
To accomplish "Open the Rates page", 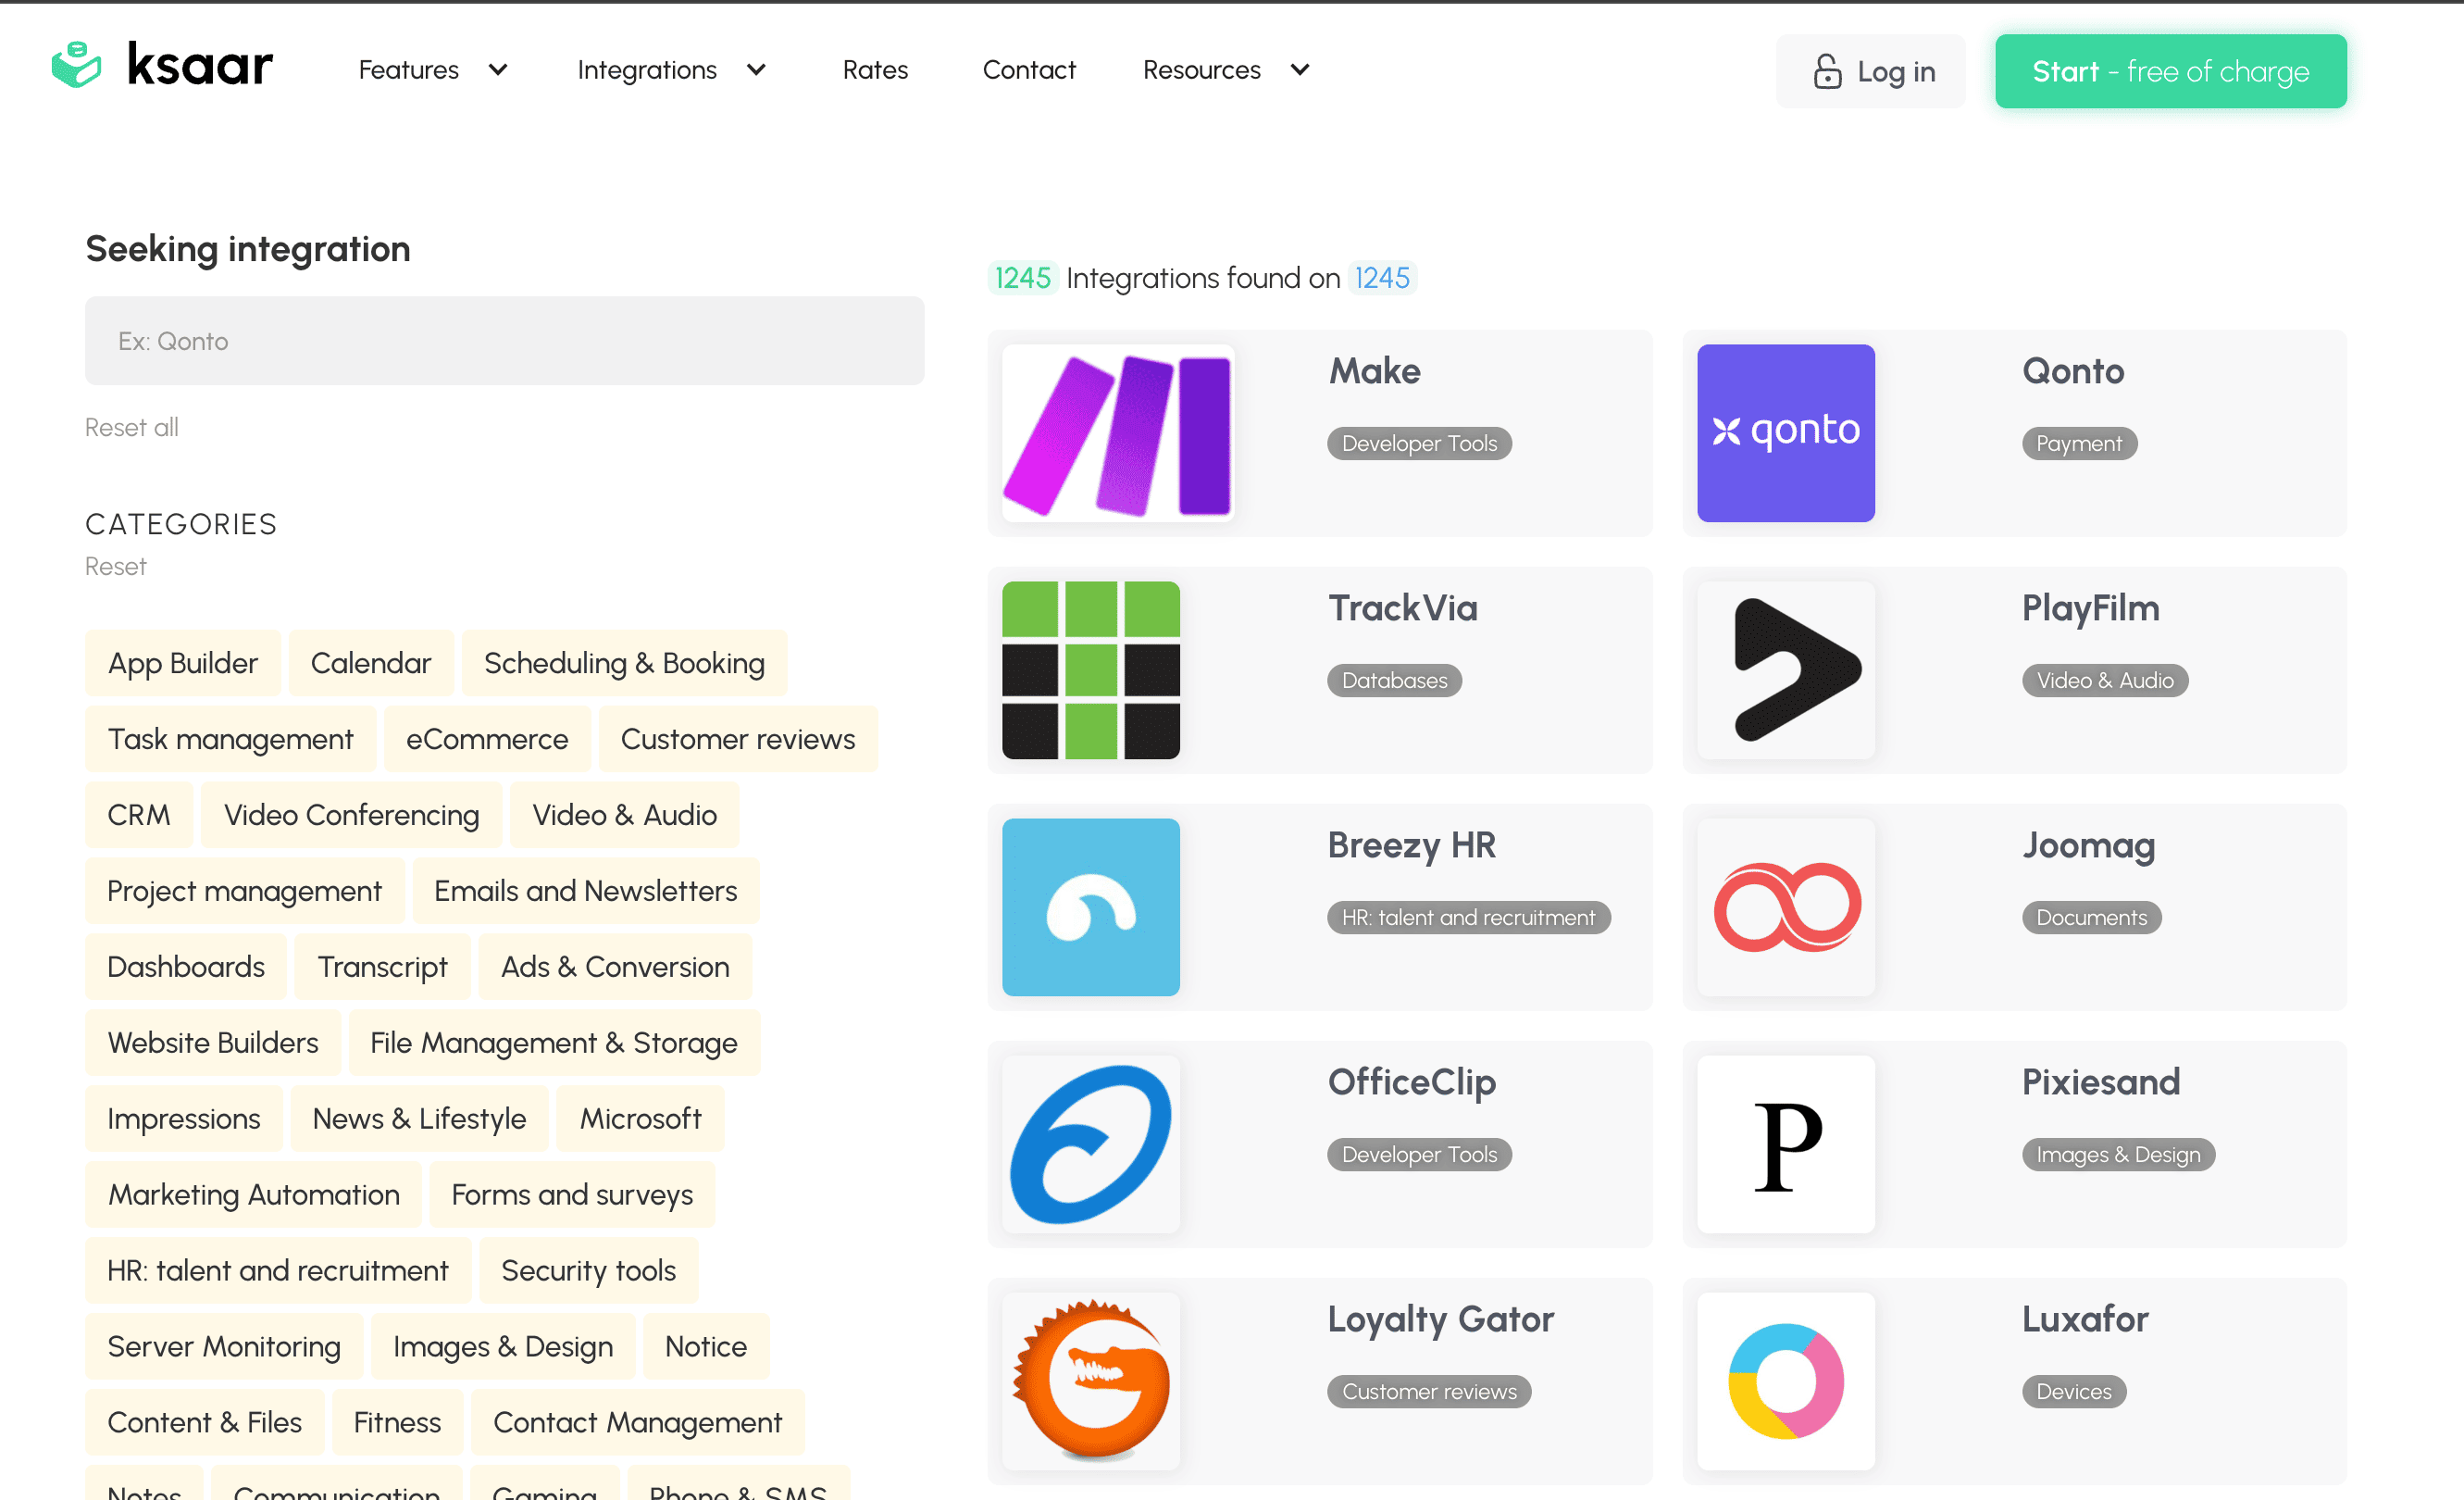I will pos(875,69).
